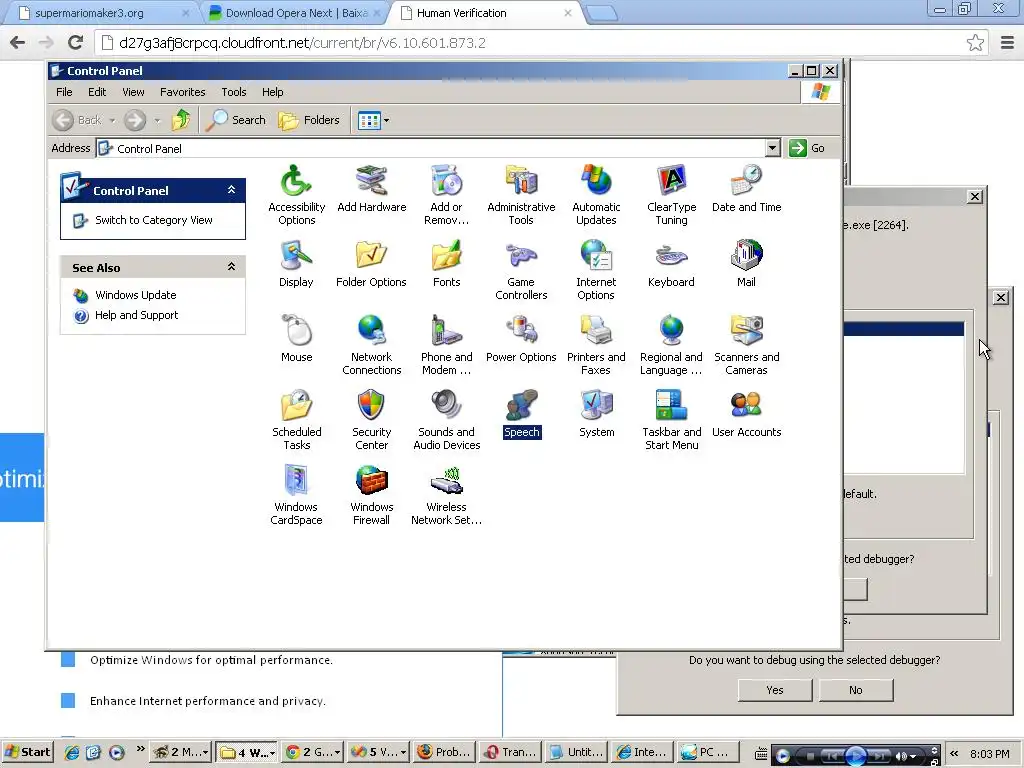Open the Favorites menu
Viewport: 1024px width, 768px height.
coord(183,92)
